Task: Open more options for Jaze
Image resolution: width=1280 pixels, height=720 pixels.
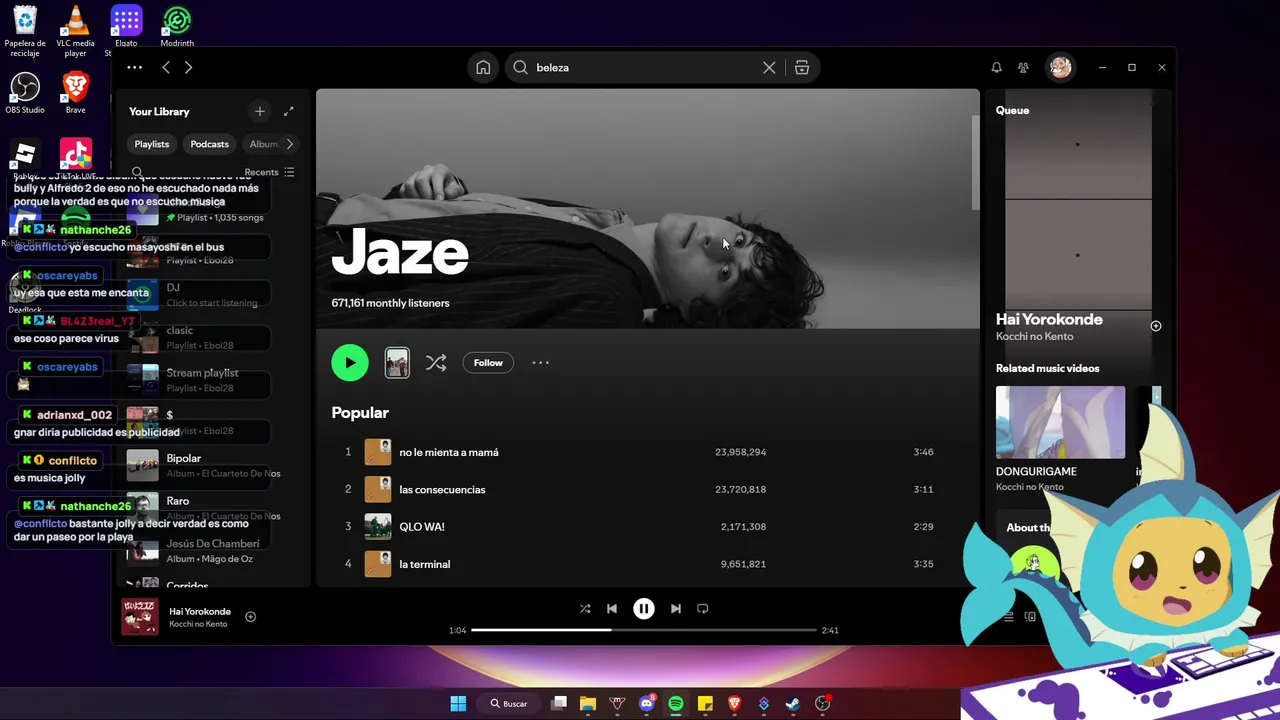Action: tap(540, 362)
